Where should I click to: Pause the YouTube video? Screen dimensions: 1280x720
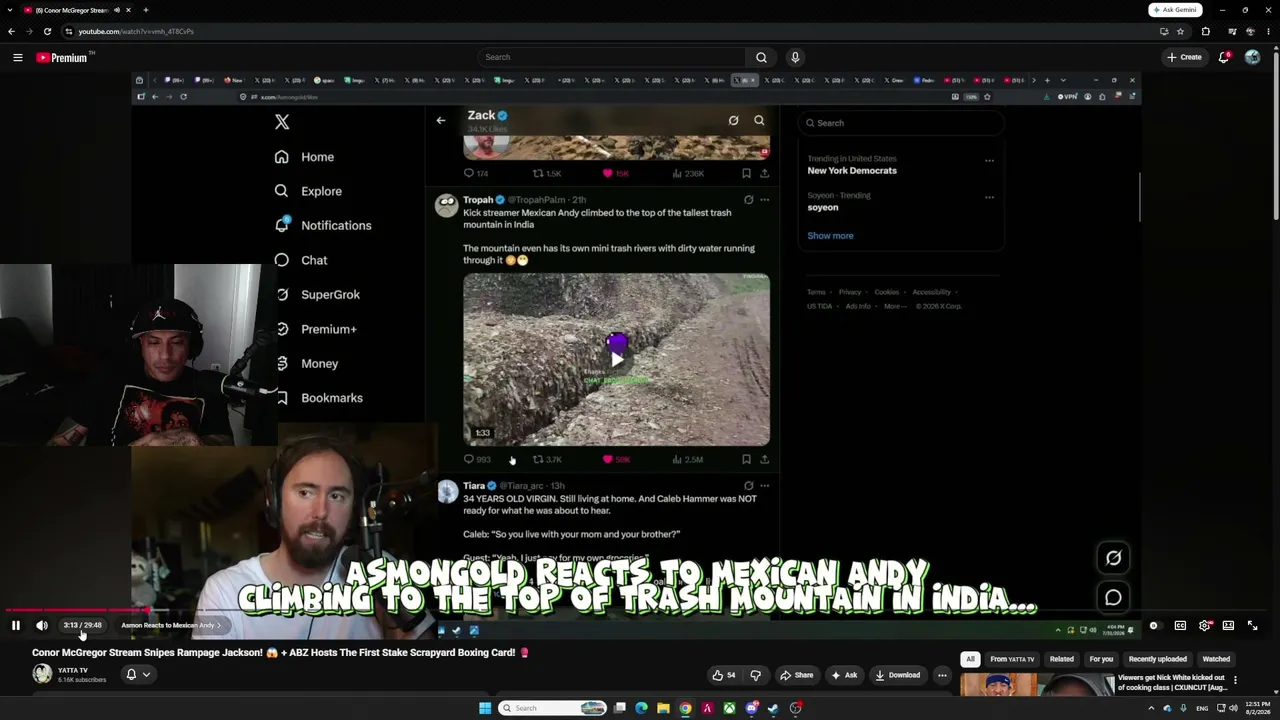(x=16, y=625)
